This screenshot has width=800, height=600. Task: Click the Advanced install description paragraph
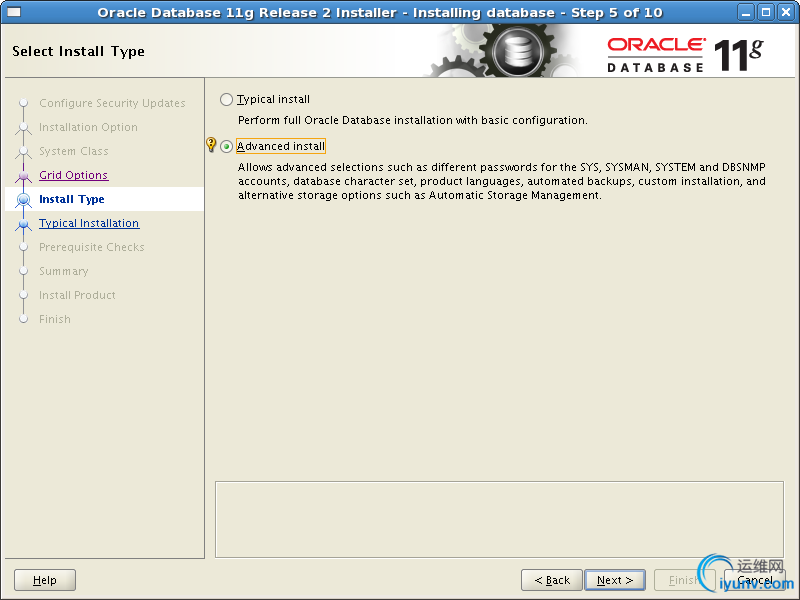pyautogui.click(x=502, y=181)
